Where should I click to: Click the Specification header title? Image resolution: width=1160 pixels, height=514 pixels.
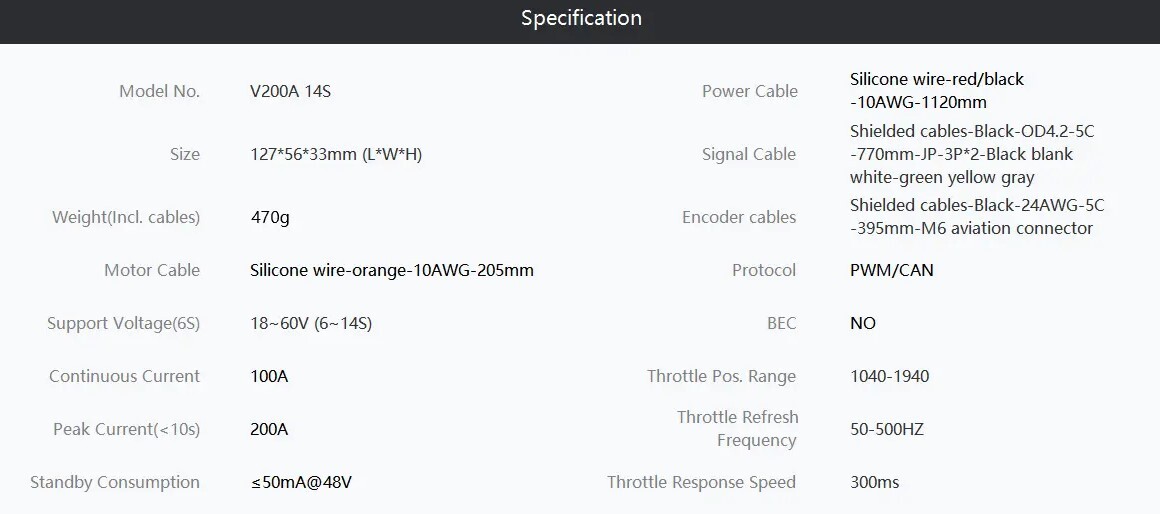(581, 18)
